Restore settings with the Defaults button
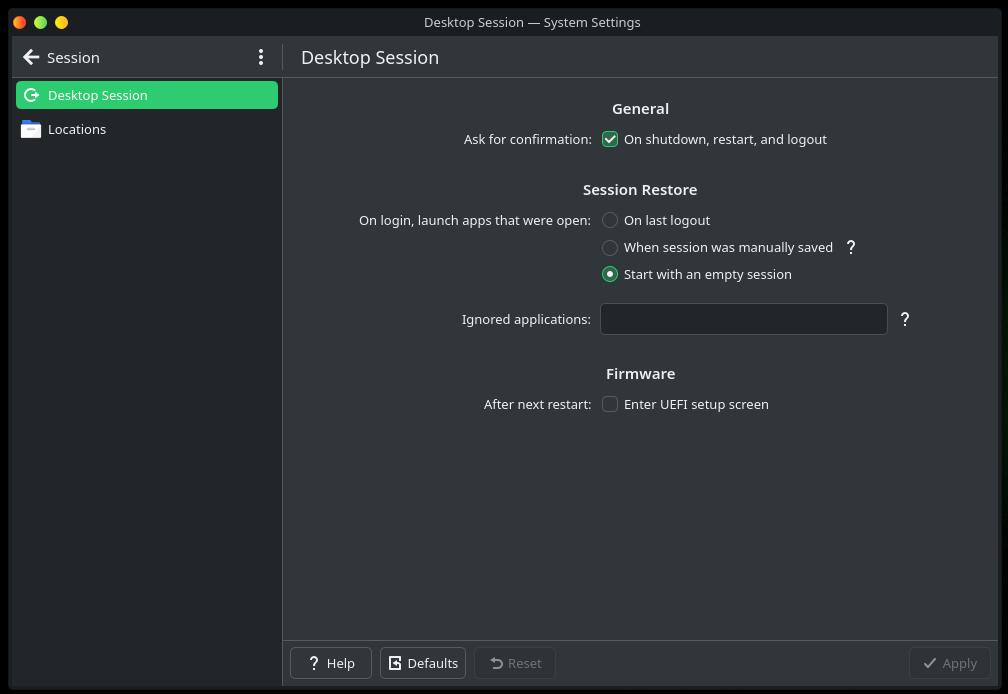This screenshot has height=694, width=1008. 423,663
